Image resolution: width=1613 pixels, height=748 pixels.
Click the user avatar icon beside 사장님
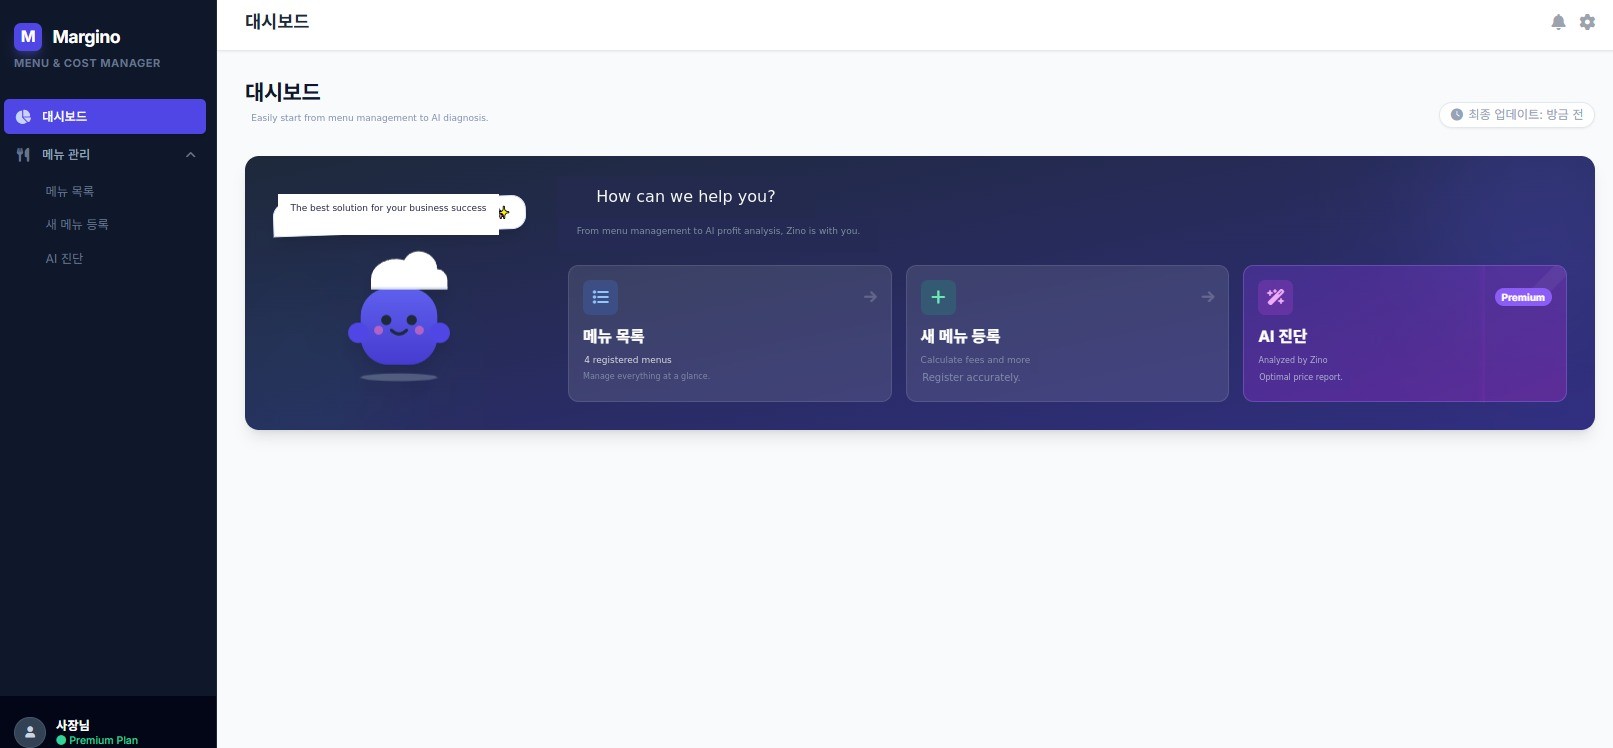(30, 732)
